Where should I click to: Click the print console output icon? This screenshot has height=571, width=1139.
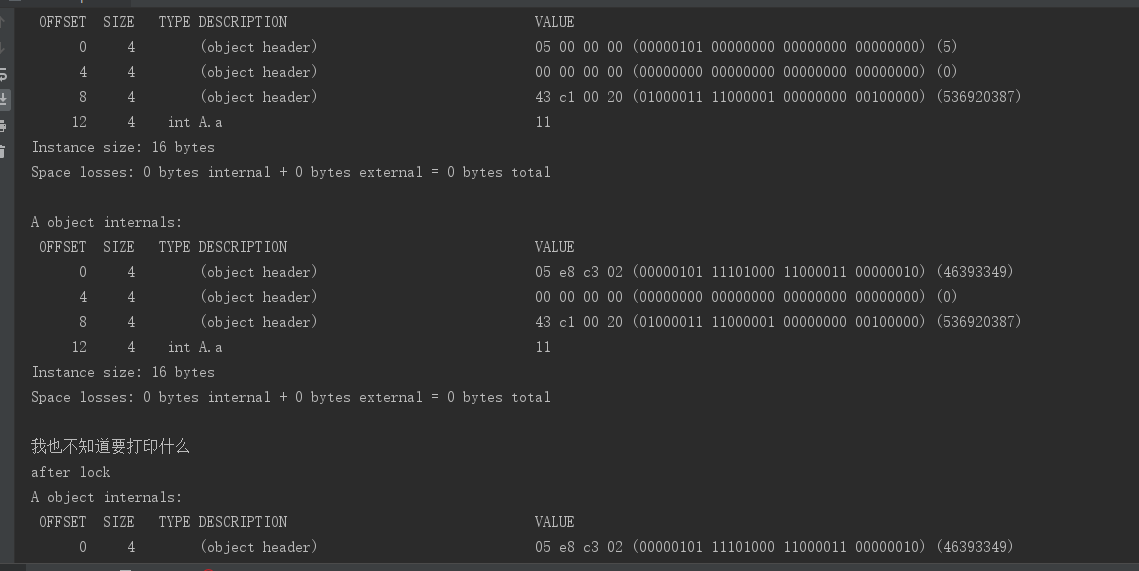pos(4,125)
